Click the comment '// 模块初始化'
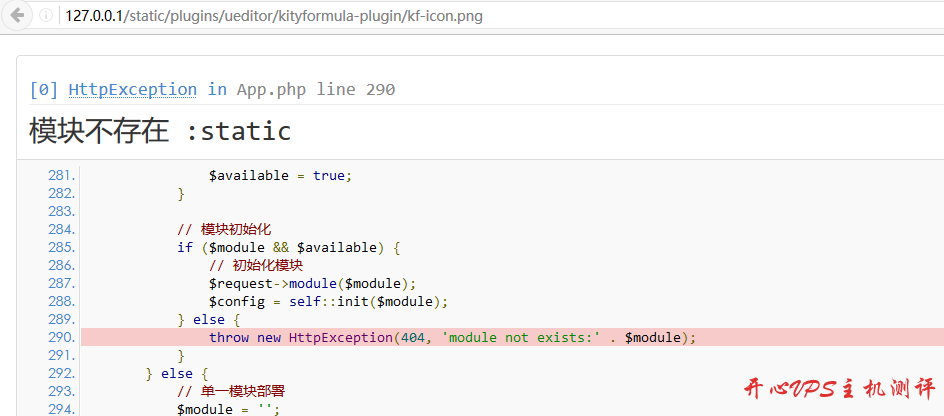The image size is (944, 416). pos(225,229)
